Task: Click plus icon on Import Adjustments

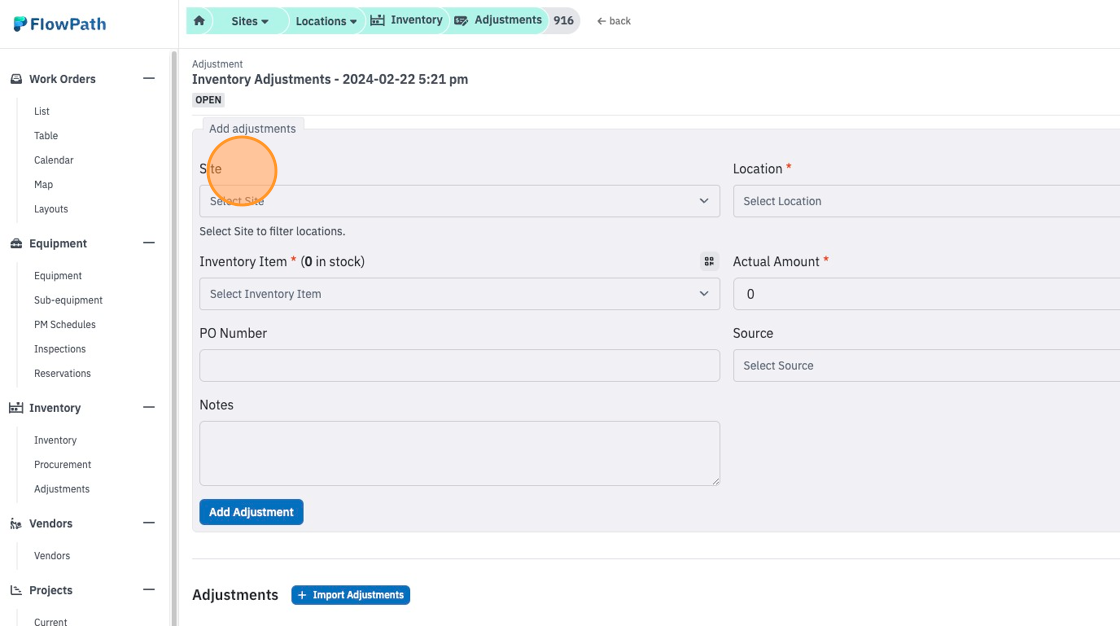Action: 302,595
